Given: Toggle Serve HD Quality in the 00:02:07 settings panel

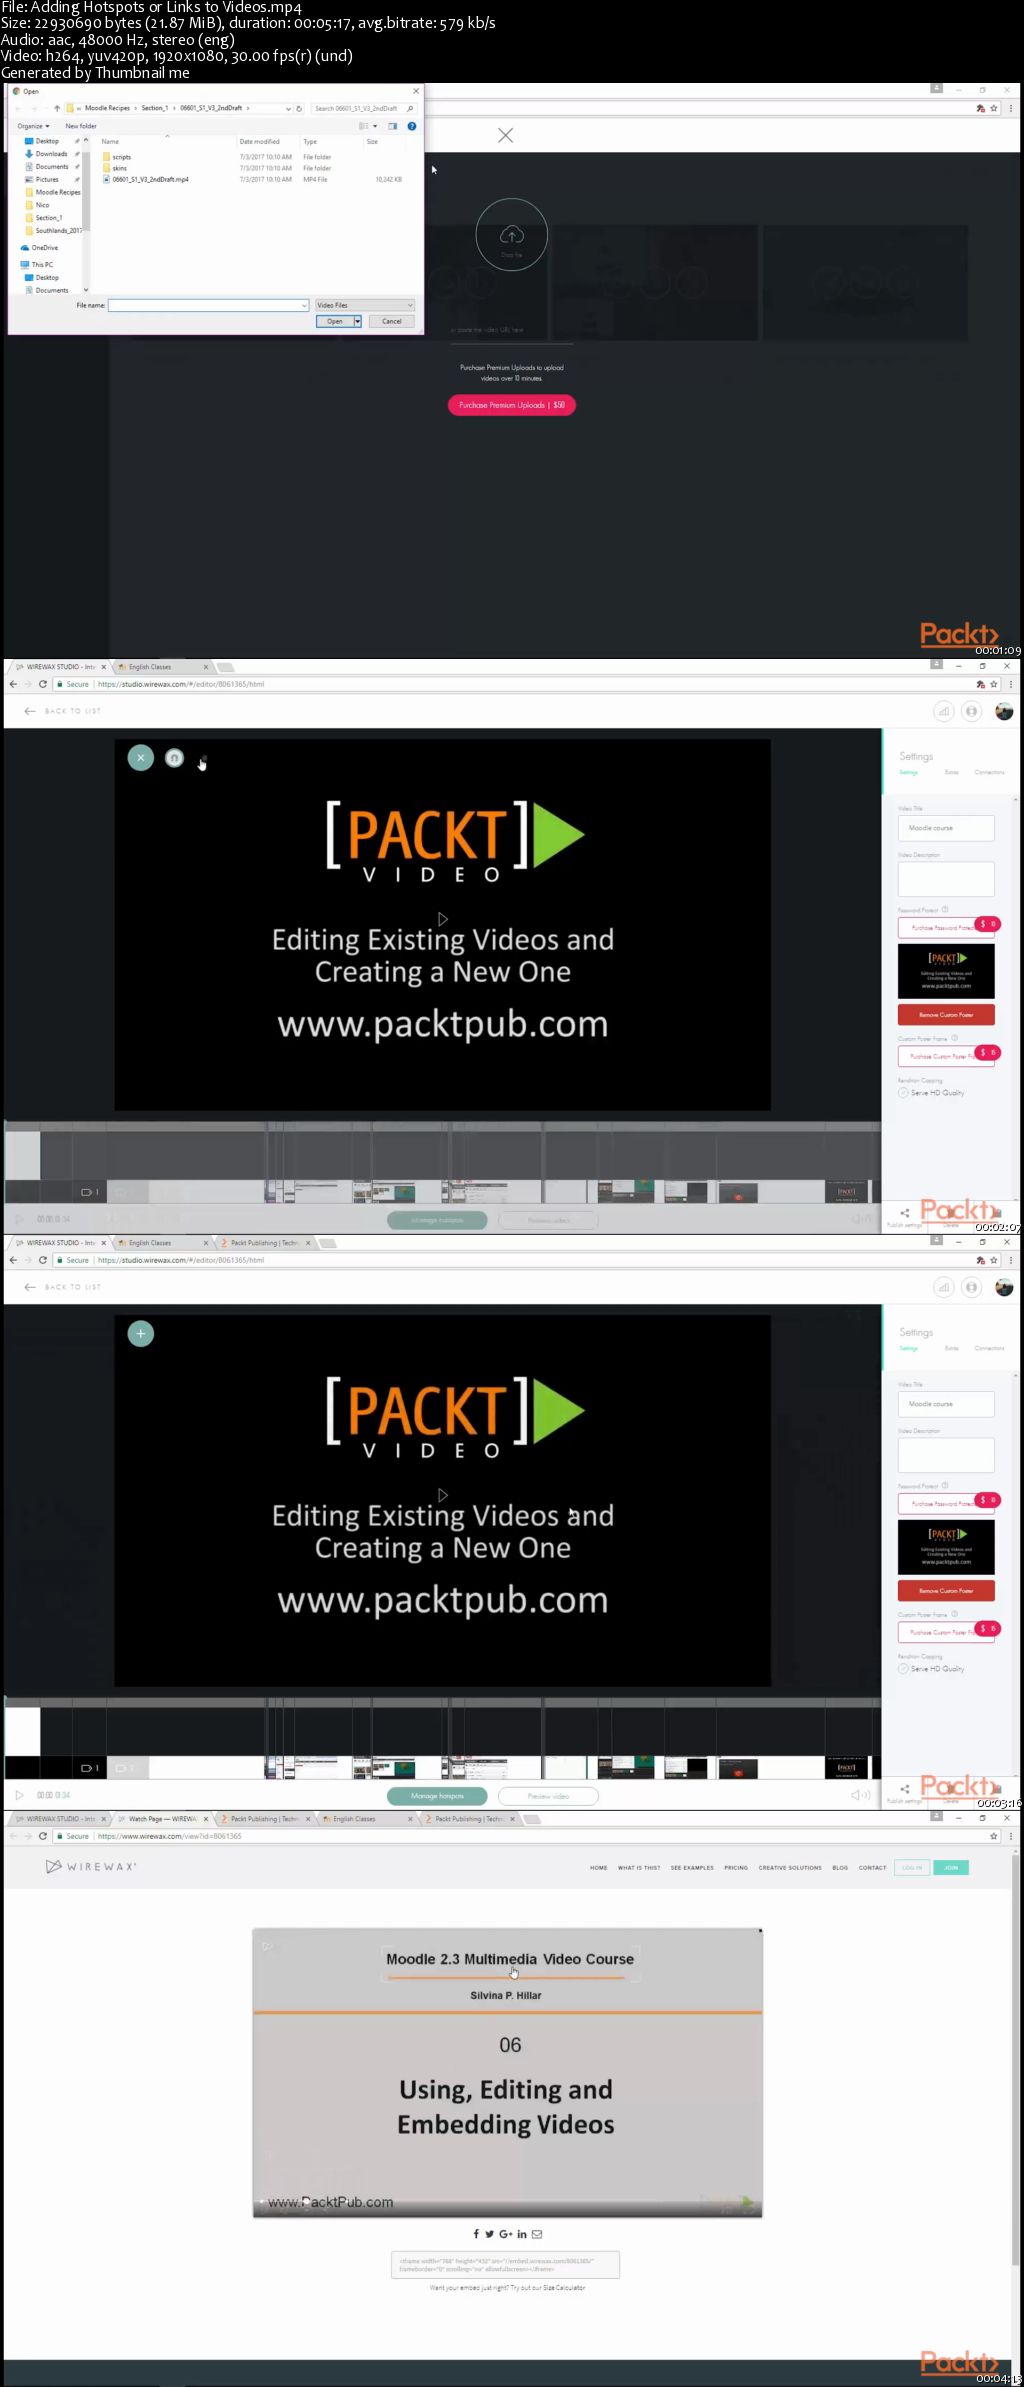Looking at the screenshot, I should click(x=903, y=1093).
